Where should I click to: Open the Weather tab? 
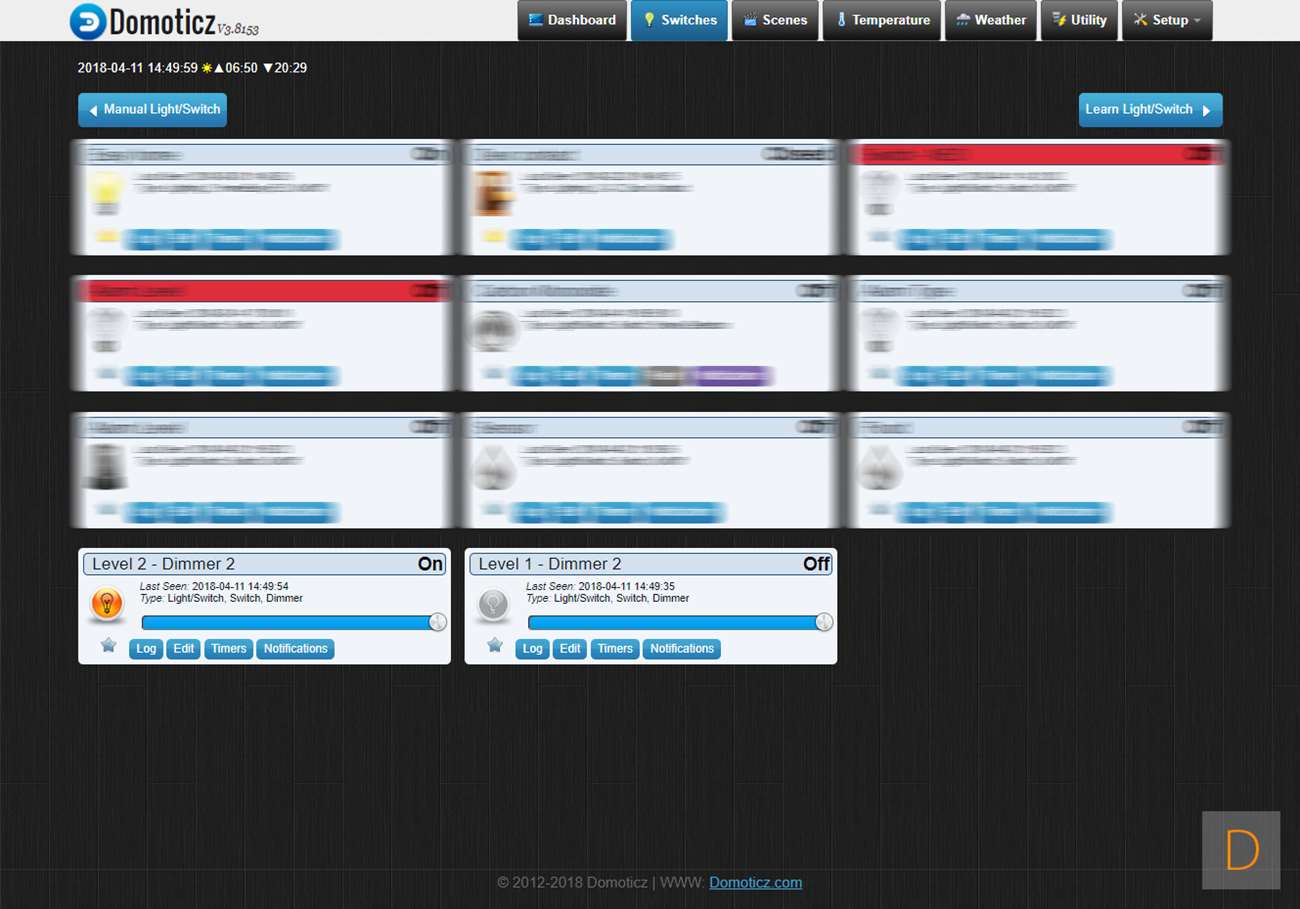991,20
